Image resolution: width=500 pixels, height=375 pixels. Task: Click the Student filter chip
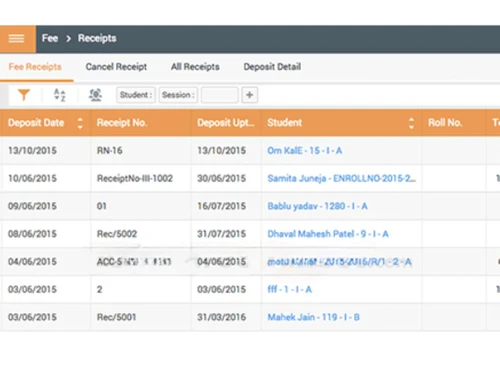136,95
